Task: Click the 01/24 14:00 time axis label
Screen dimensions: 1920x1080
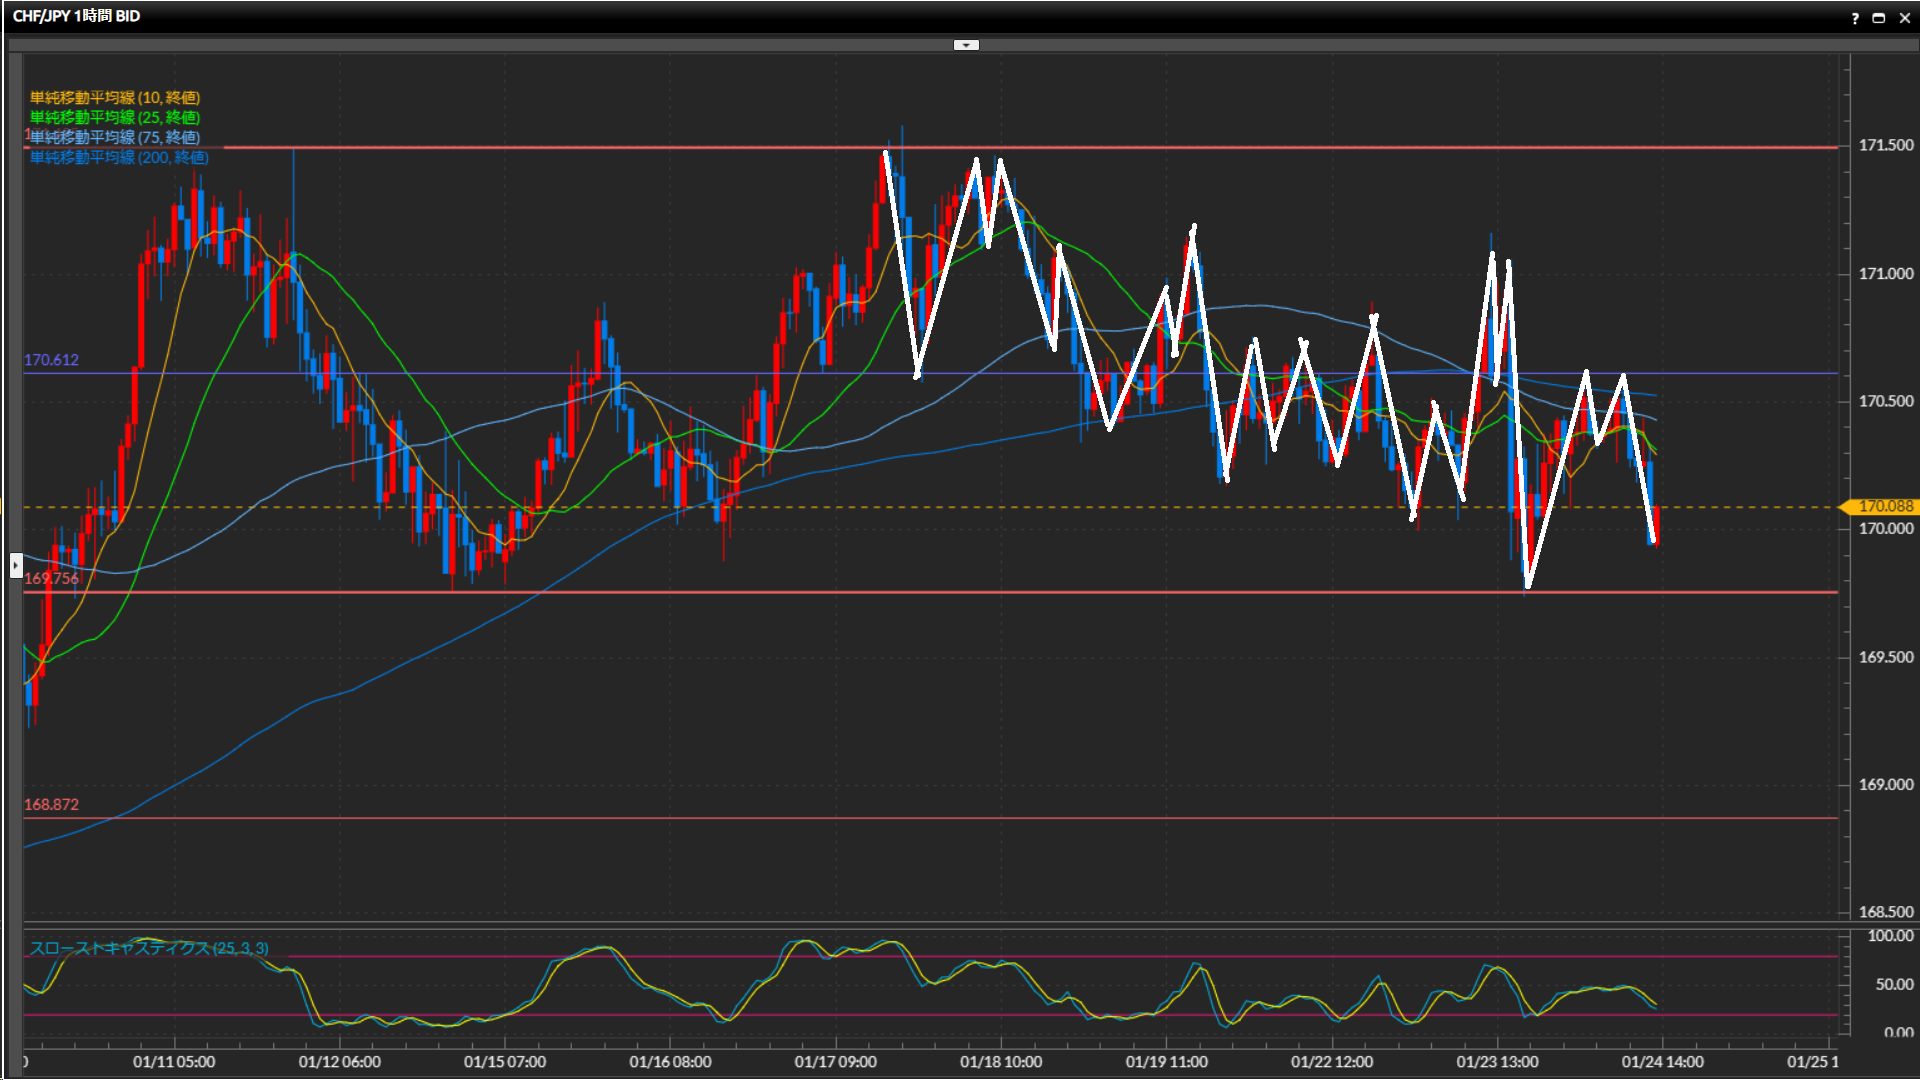Action: pos(1662,1061)
